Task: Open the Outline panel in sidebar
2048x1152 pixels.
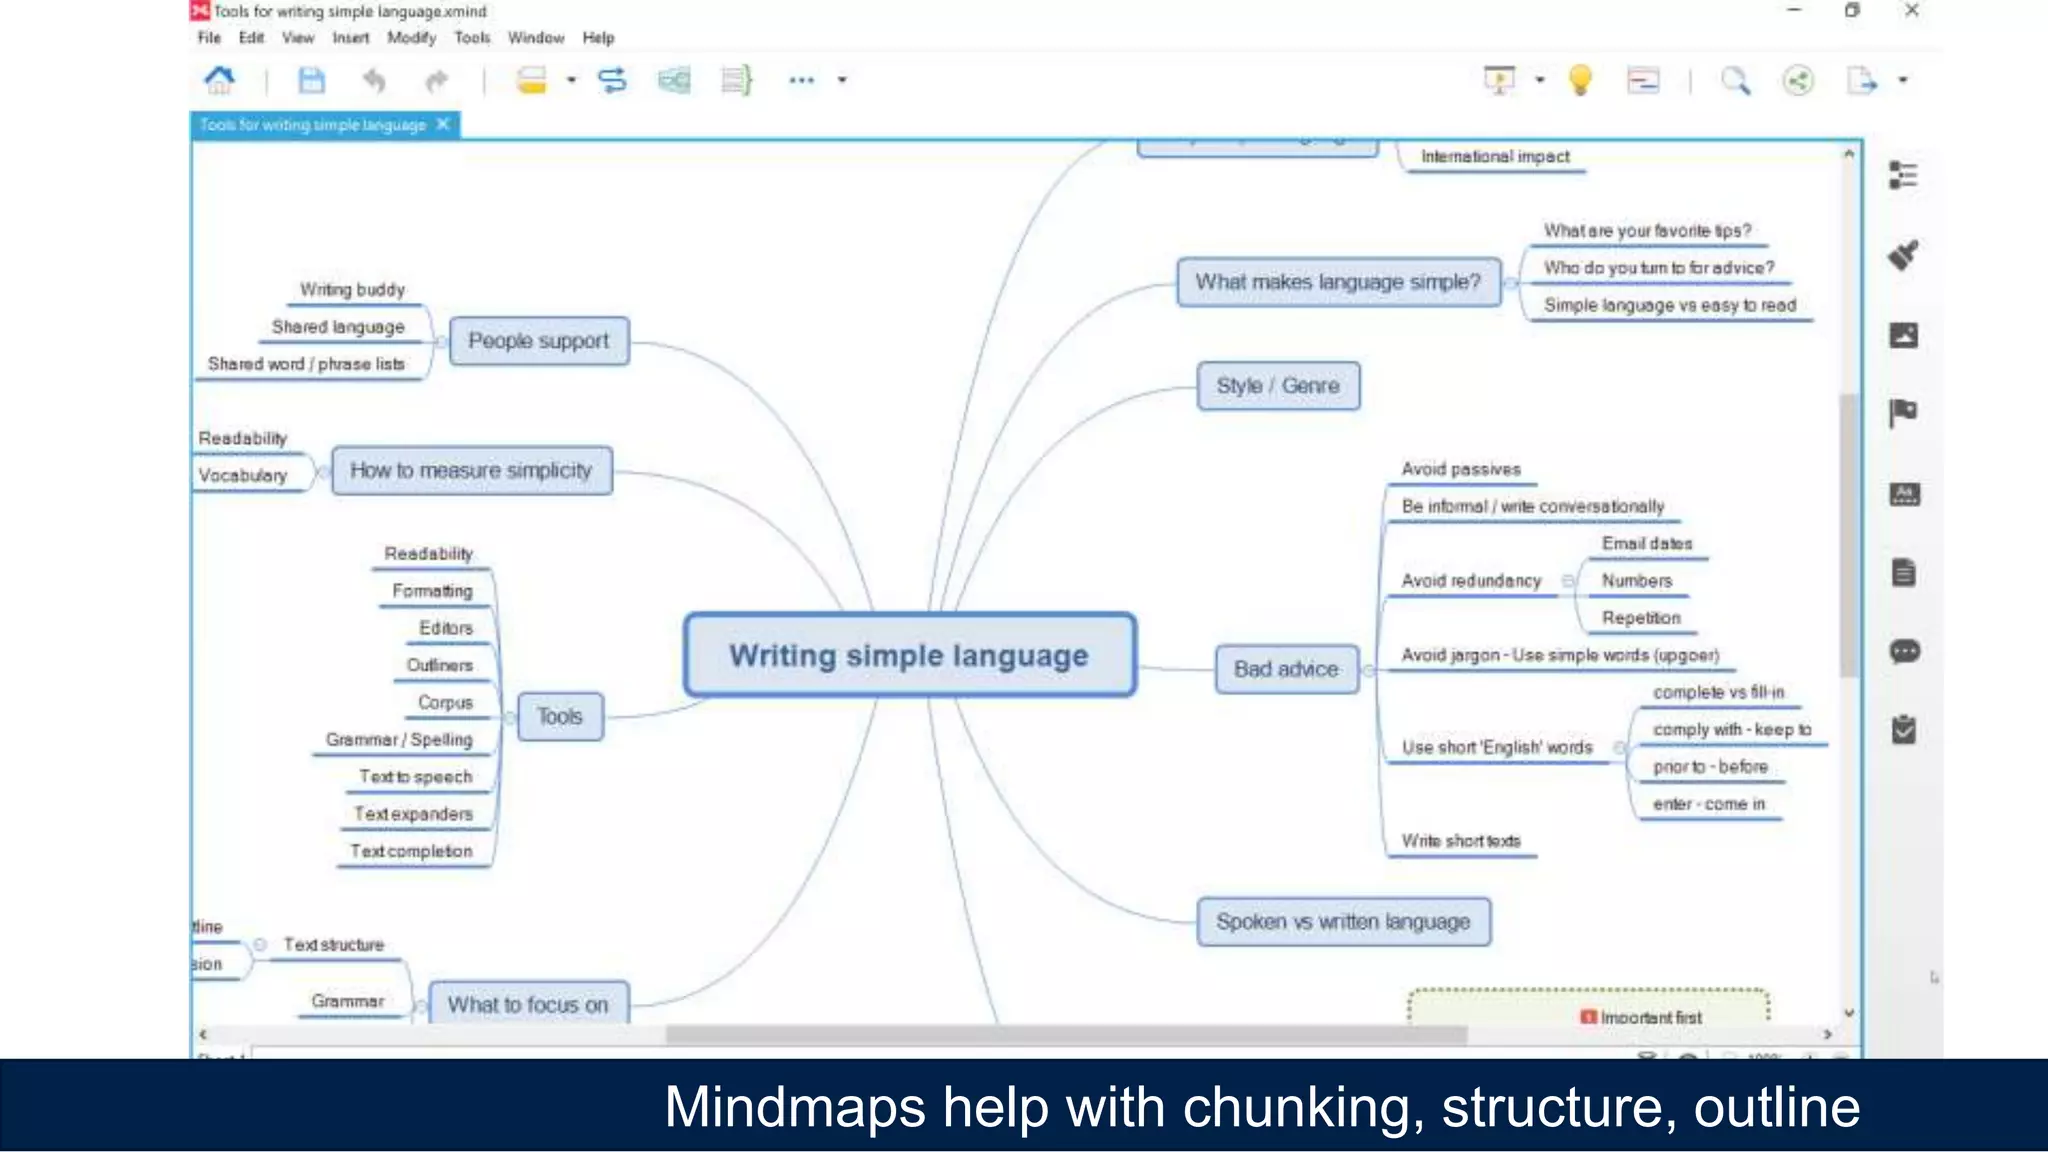Action: pos(1903,176)
